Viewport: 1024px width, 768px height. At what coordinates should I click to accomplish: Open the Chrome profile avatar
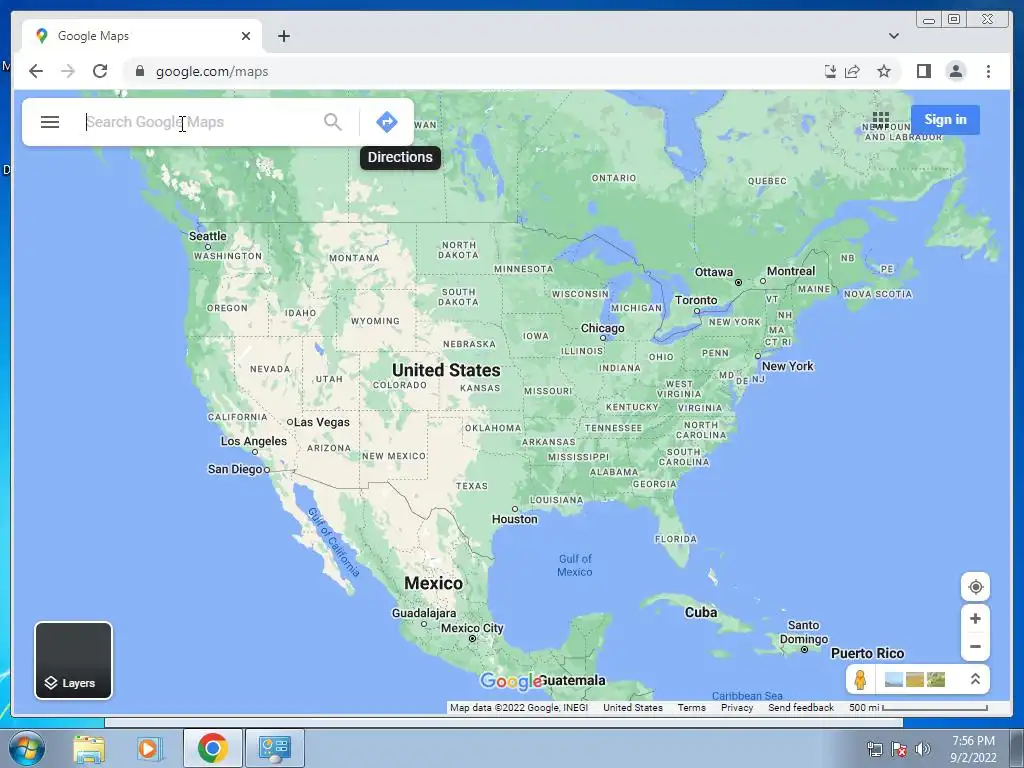coord(955,71)
